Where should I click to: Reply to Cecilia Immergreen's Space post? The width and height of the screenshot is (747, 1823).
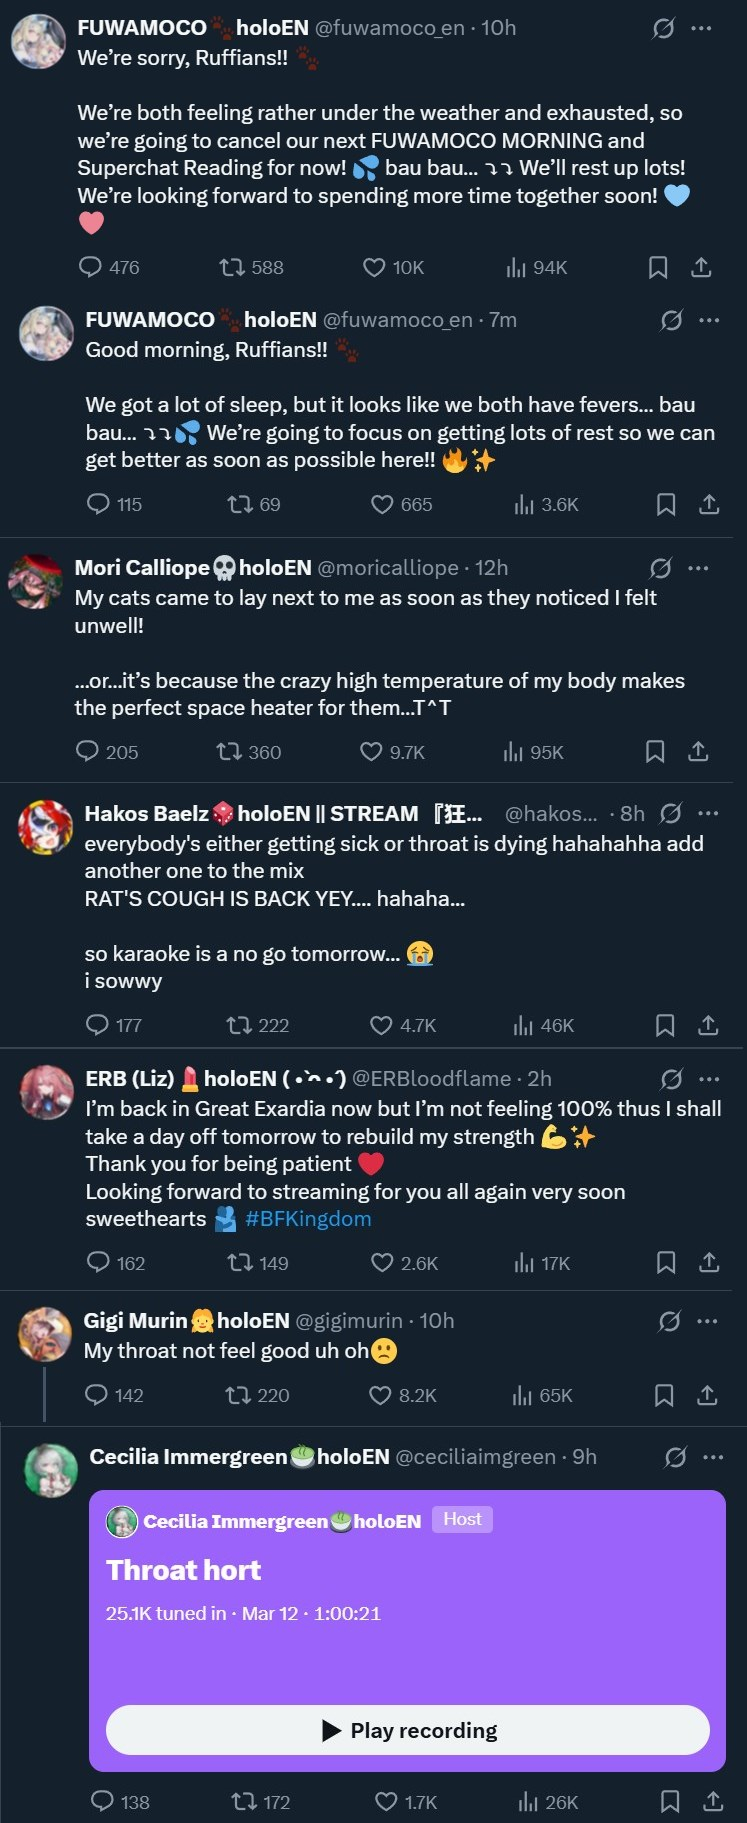(103, 1801)
